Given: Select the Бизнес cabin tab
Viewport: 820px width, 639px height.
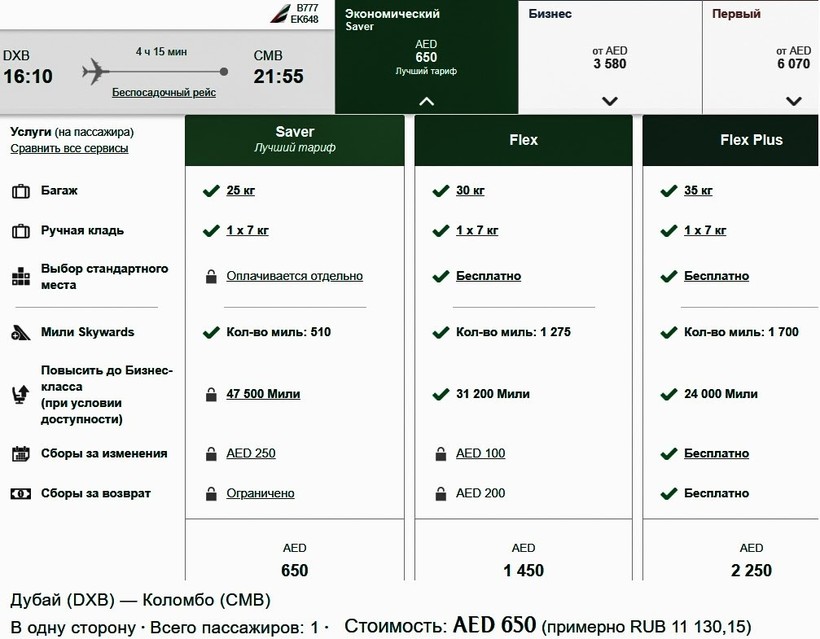Looking at the screenshot, I should click(x=610, y=56).
